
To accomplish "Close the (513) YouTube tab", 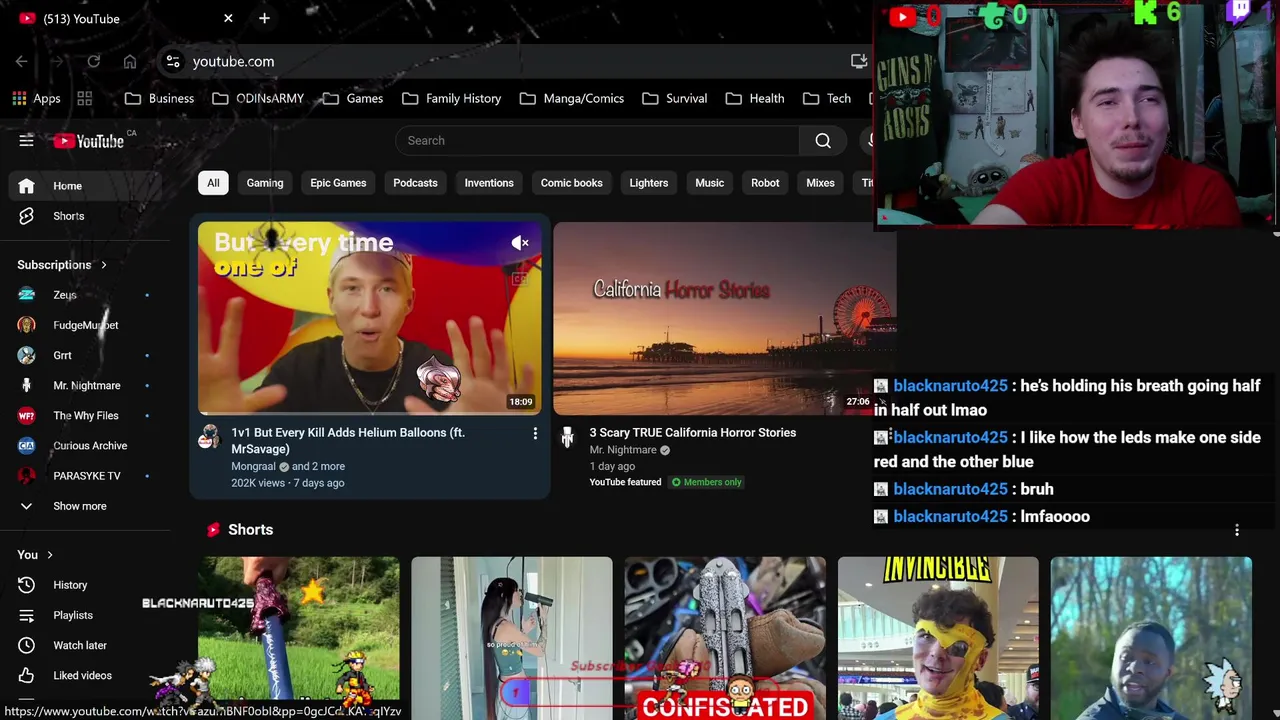I will (x=228, y=18).
